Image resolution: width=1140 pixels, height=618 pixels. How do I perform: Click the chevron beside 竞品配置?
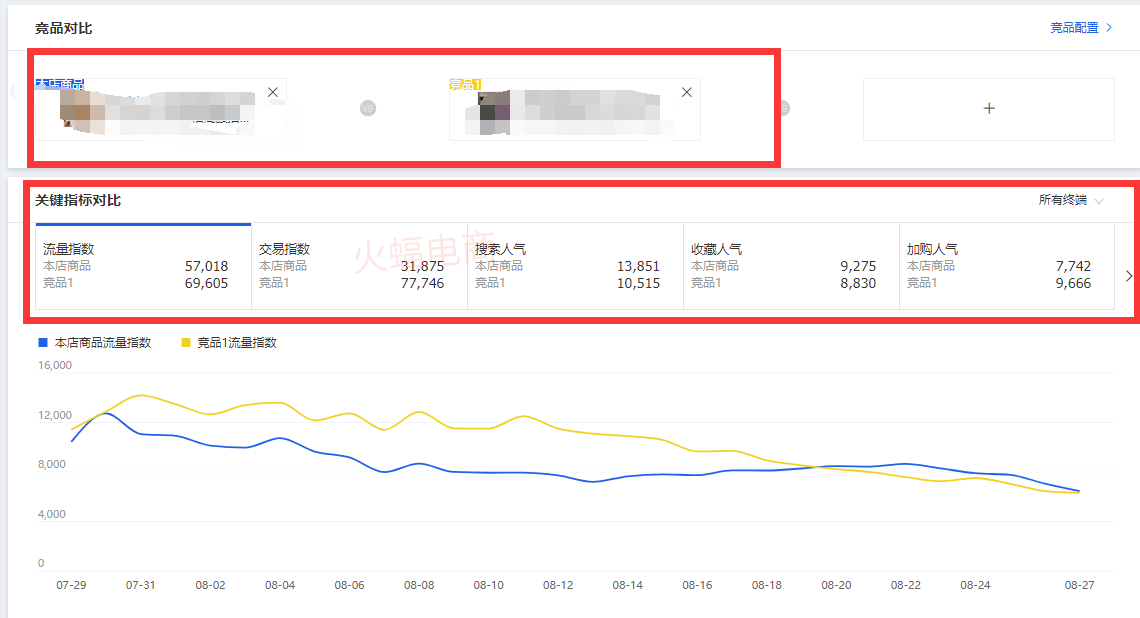pos(1109,28)
